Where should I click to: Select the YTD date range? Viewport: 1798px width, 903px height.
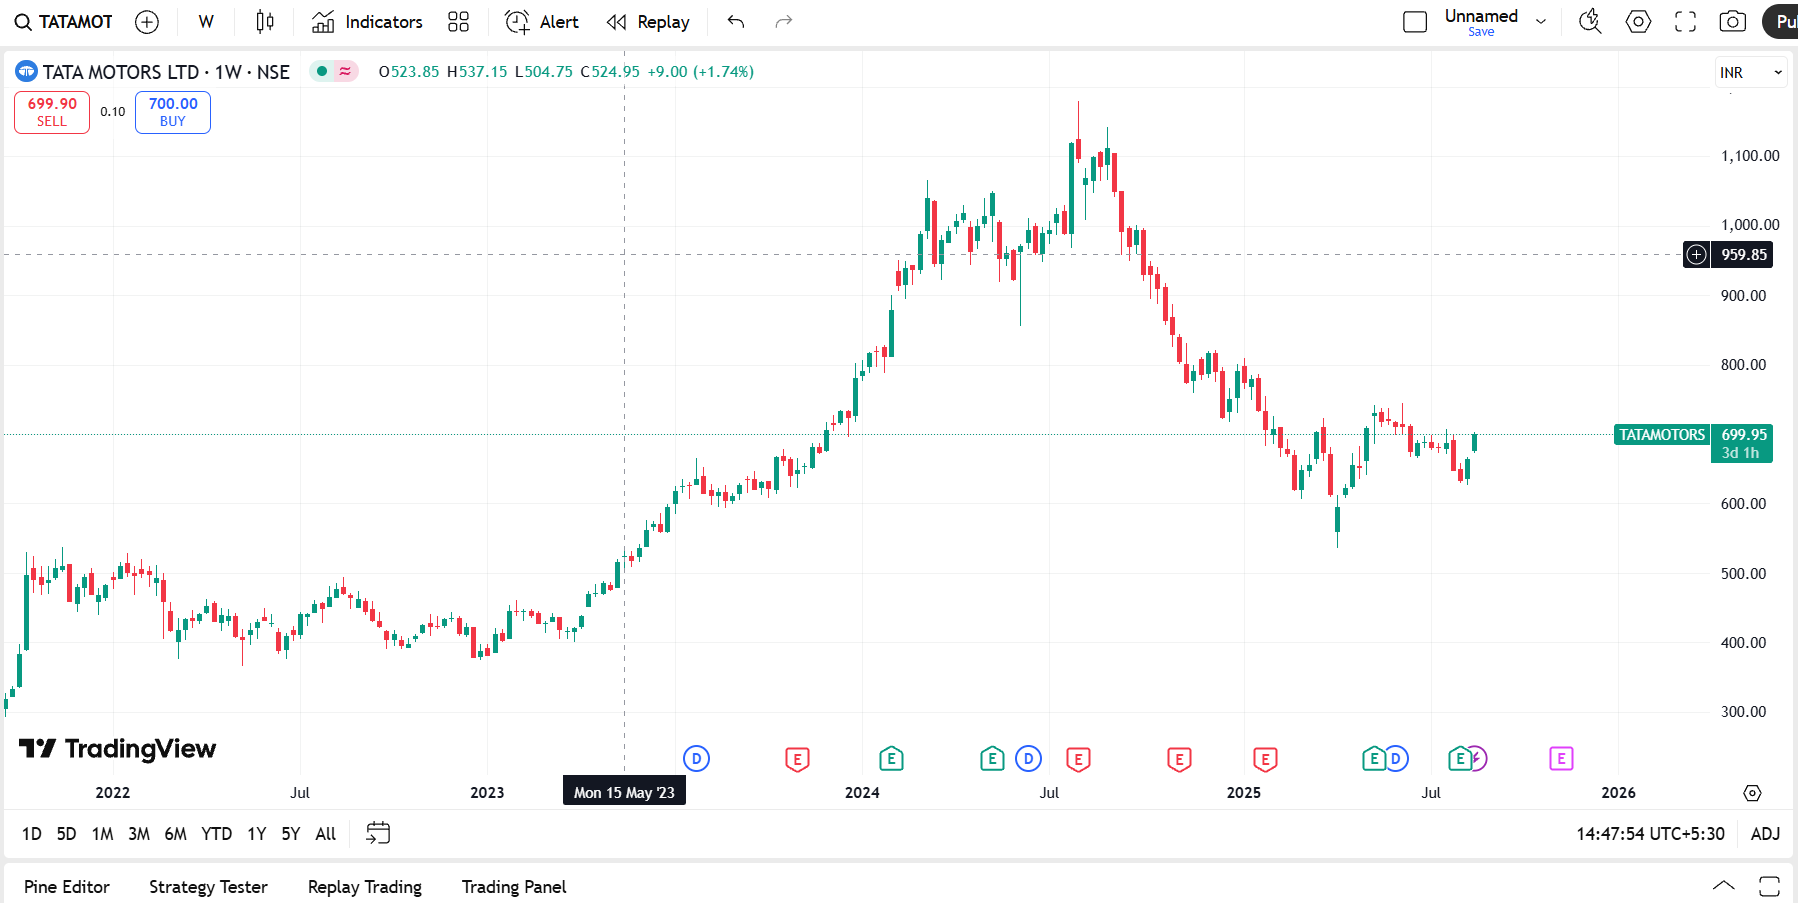(217, 834)
